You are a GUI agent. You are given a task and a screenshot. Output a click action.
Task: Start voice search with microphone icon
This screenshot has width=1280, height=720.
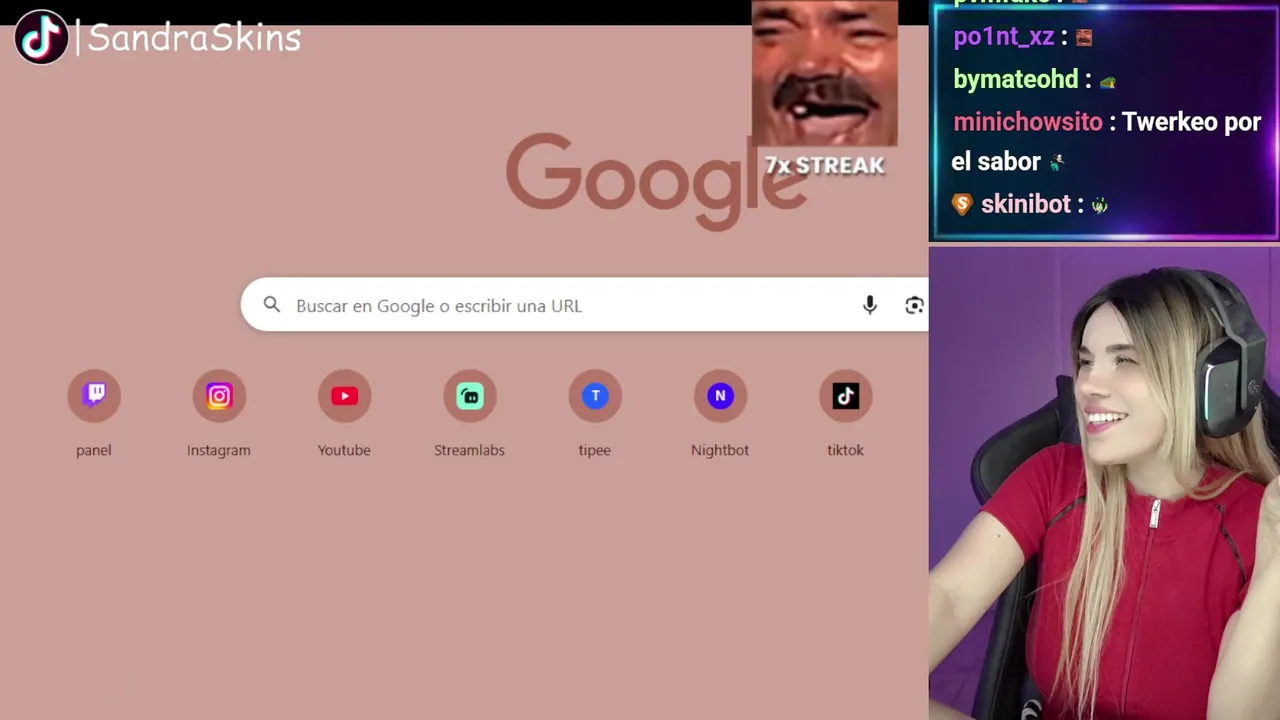(x=870, y=305)
